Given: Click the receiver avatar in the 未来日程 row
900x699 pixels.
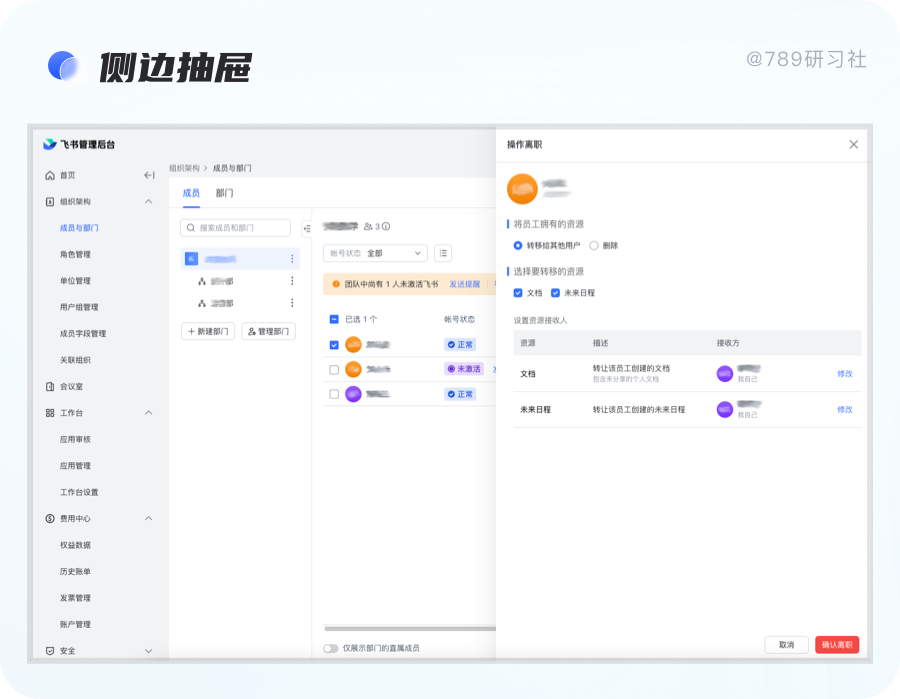Looking at the screenshot, I should tap(725, 409).
